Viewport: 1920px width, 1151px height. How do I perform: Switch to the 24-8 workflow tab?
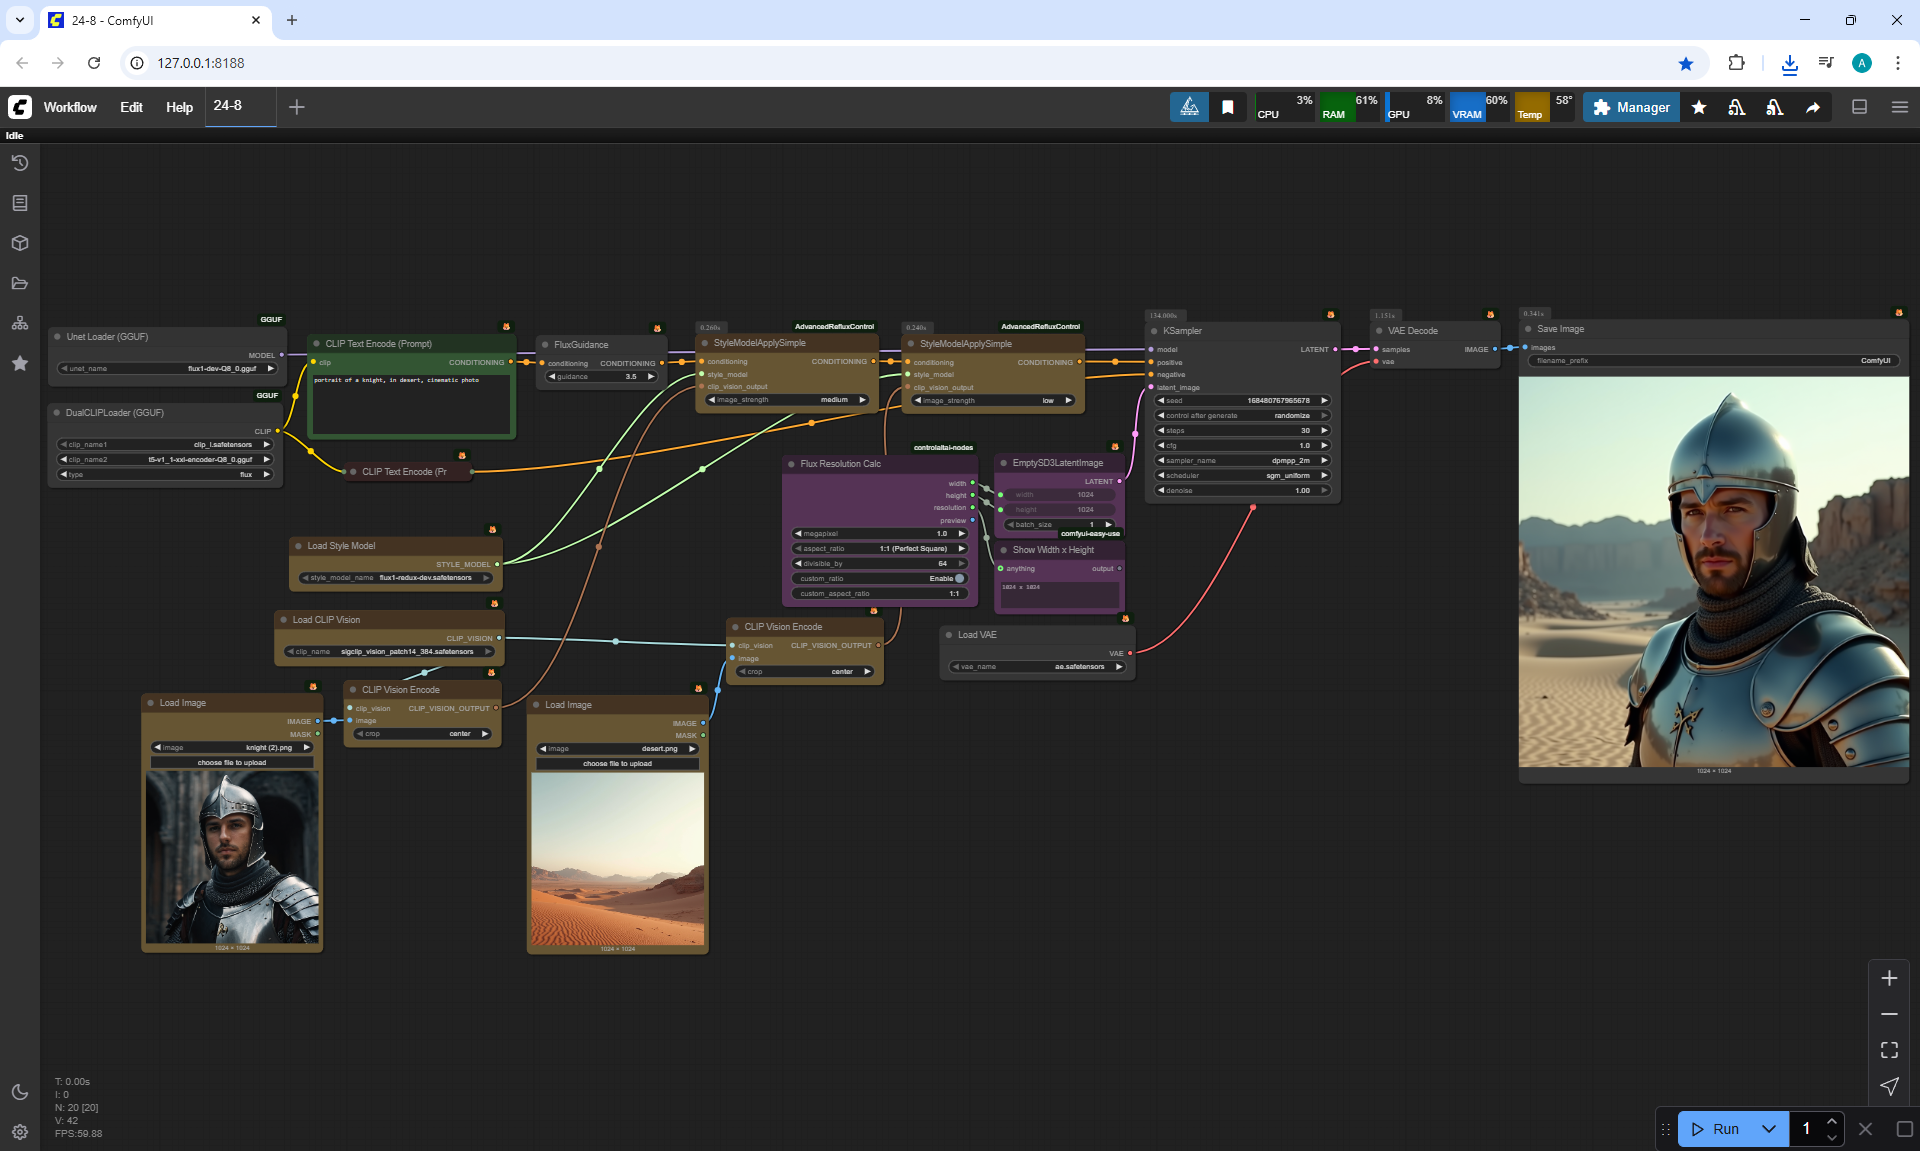pos(228,105)
